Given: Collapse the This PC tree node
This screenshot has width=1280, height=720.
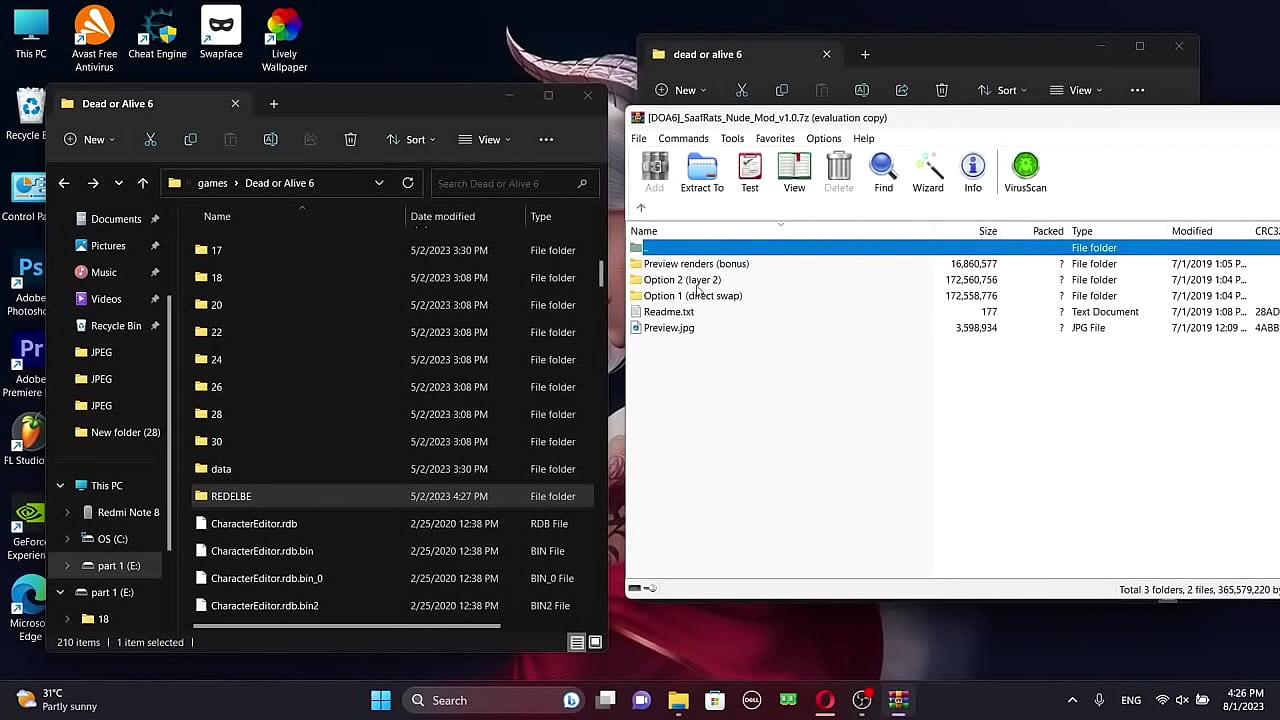Looking at the screenshot, I should tap(60, 486).
